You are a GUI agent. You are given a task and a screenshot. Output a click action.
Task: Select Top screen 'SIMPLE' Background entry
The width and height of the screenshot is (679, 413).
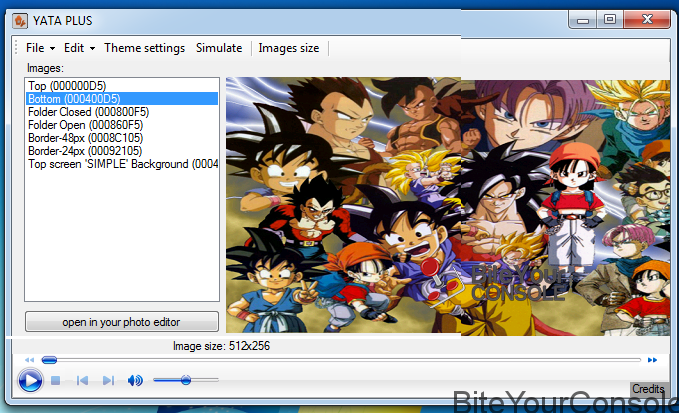pyautogui.click(x=122, y=164)
